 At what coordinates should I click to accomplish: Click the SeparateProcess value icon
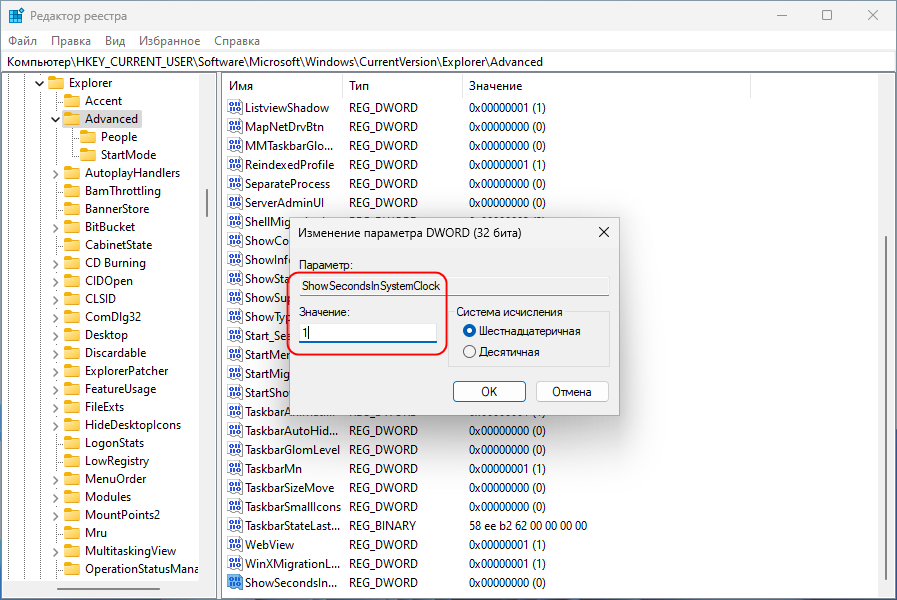click(x=235, y=184)
